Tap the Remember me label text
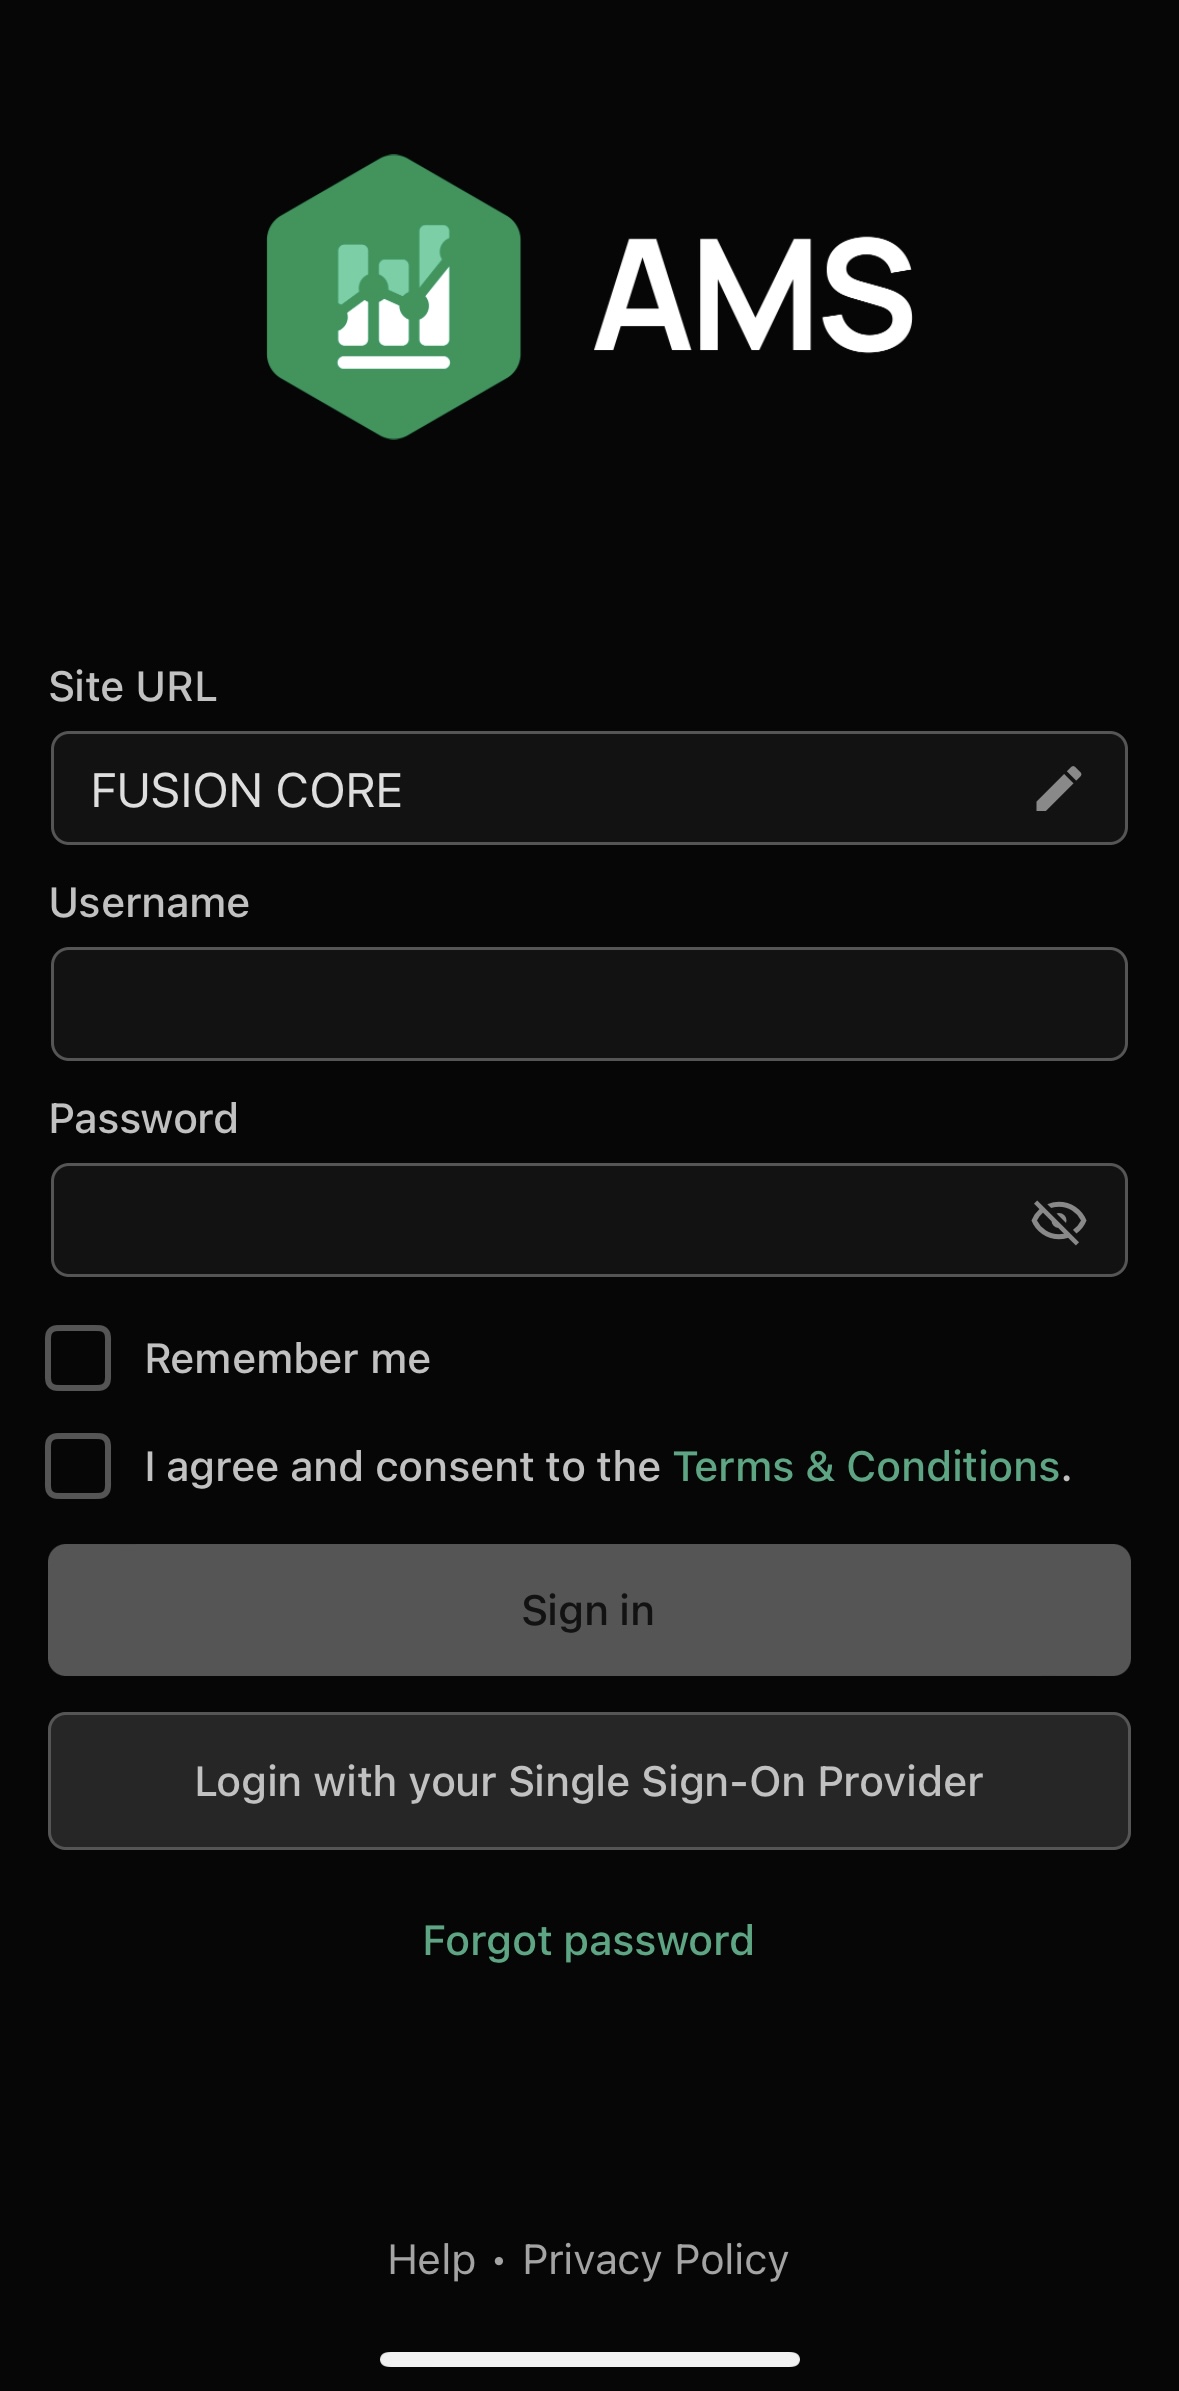 [x=288, y=1359]
